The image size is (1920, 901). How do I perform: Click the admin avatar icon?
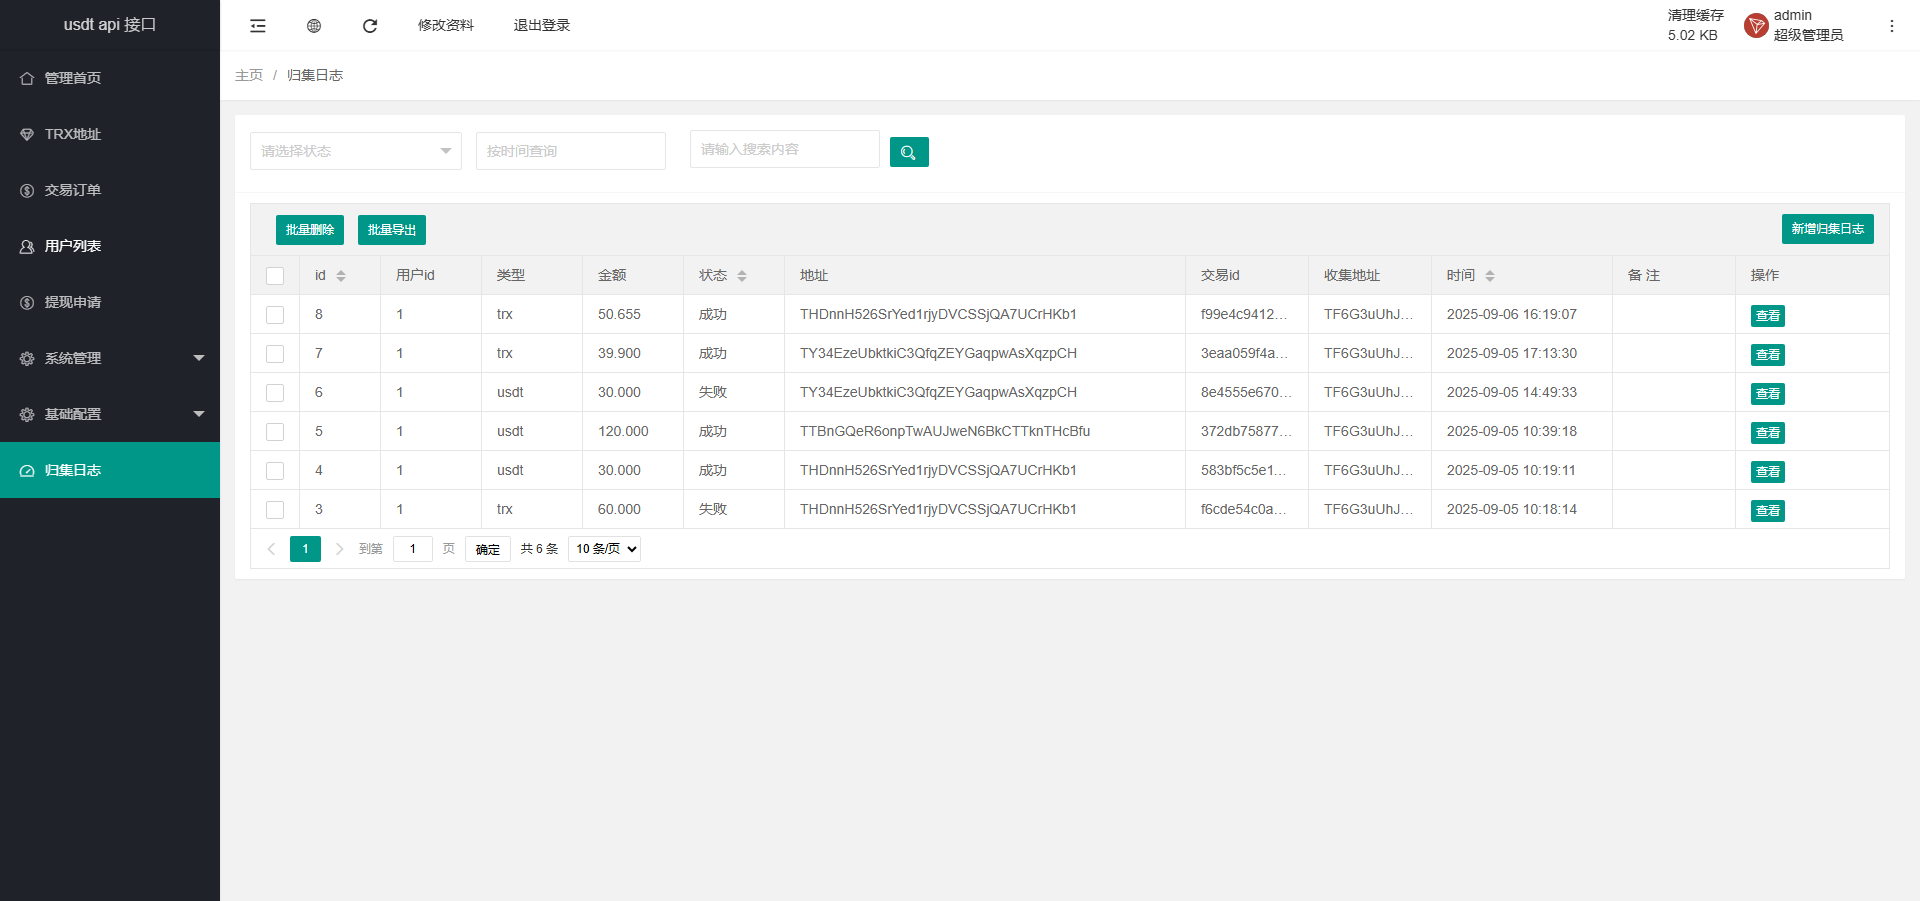pyautogui.click(x=1755, y=26)
